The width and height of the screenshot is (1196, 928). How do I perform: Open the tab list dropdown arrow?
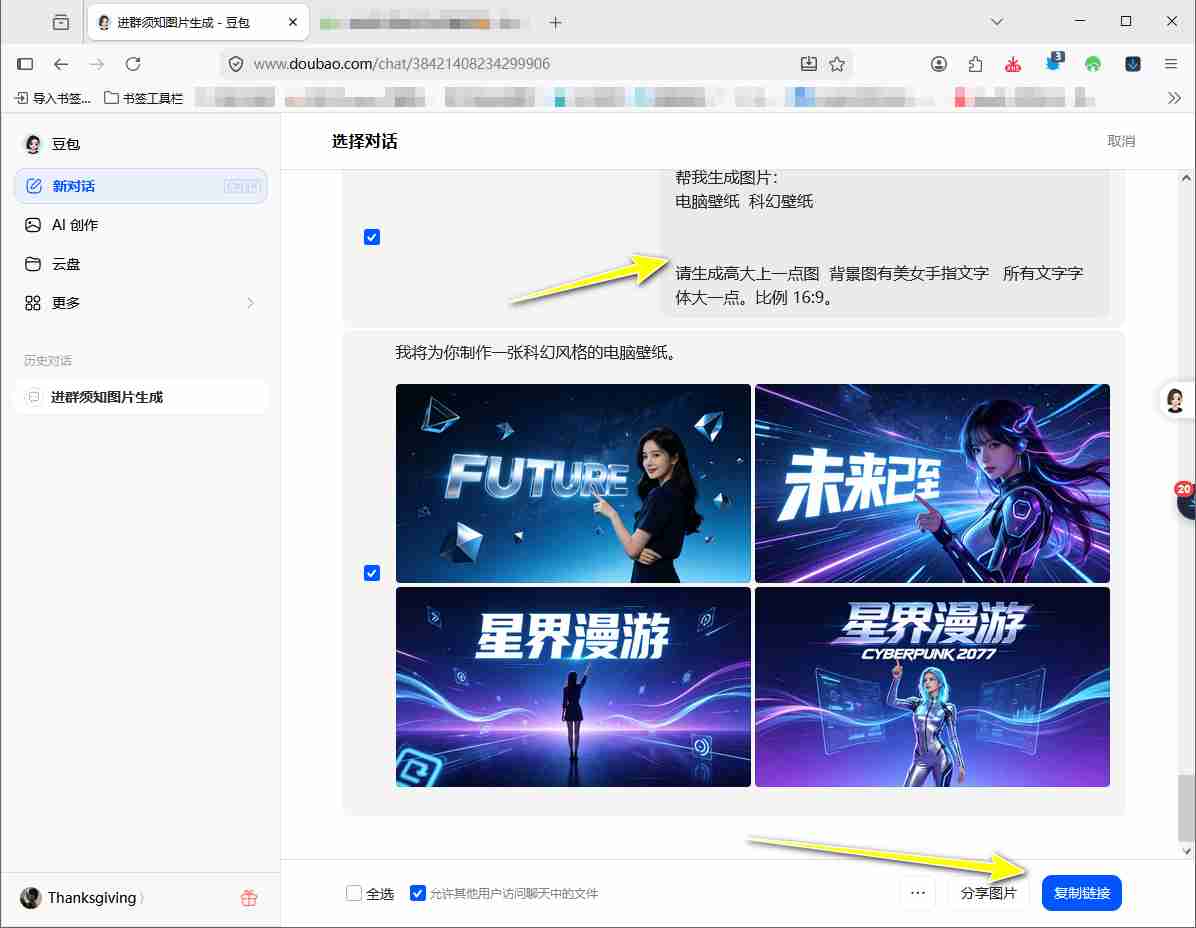coord(996,21)
